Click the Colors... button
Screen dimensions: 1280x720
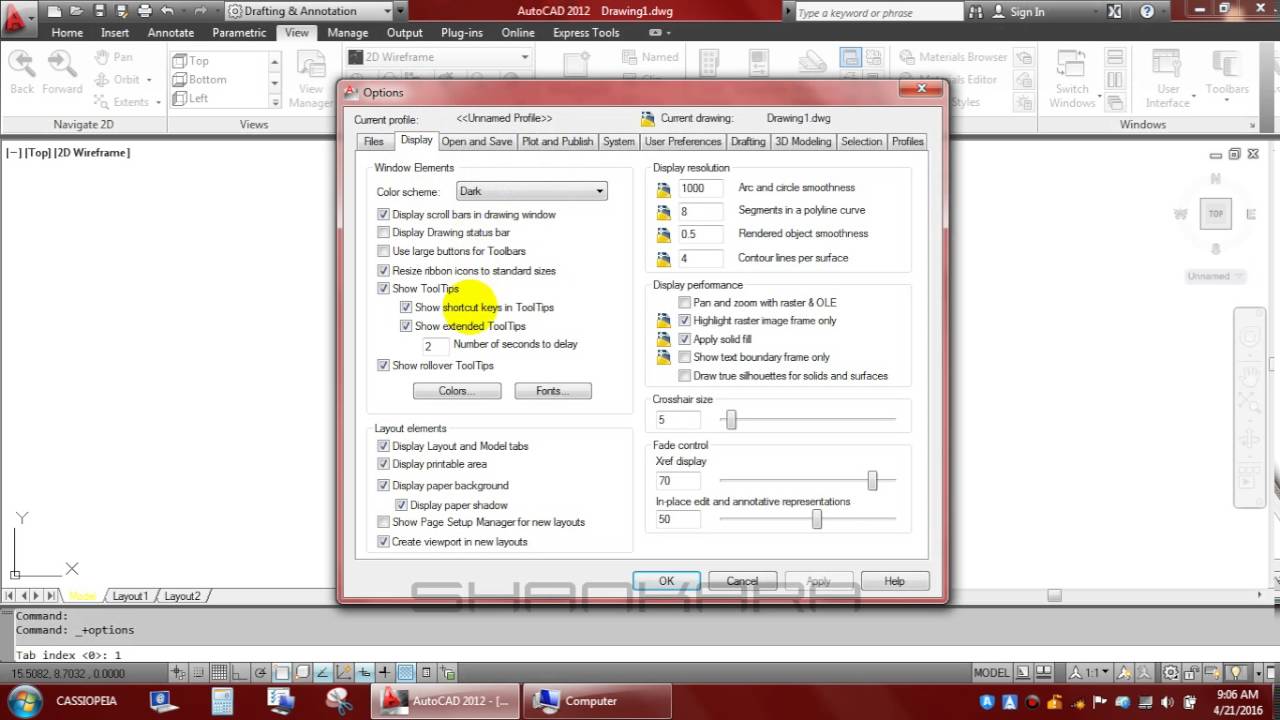click(457, 391)
